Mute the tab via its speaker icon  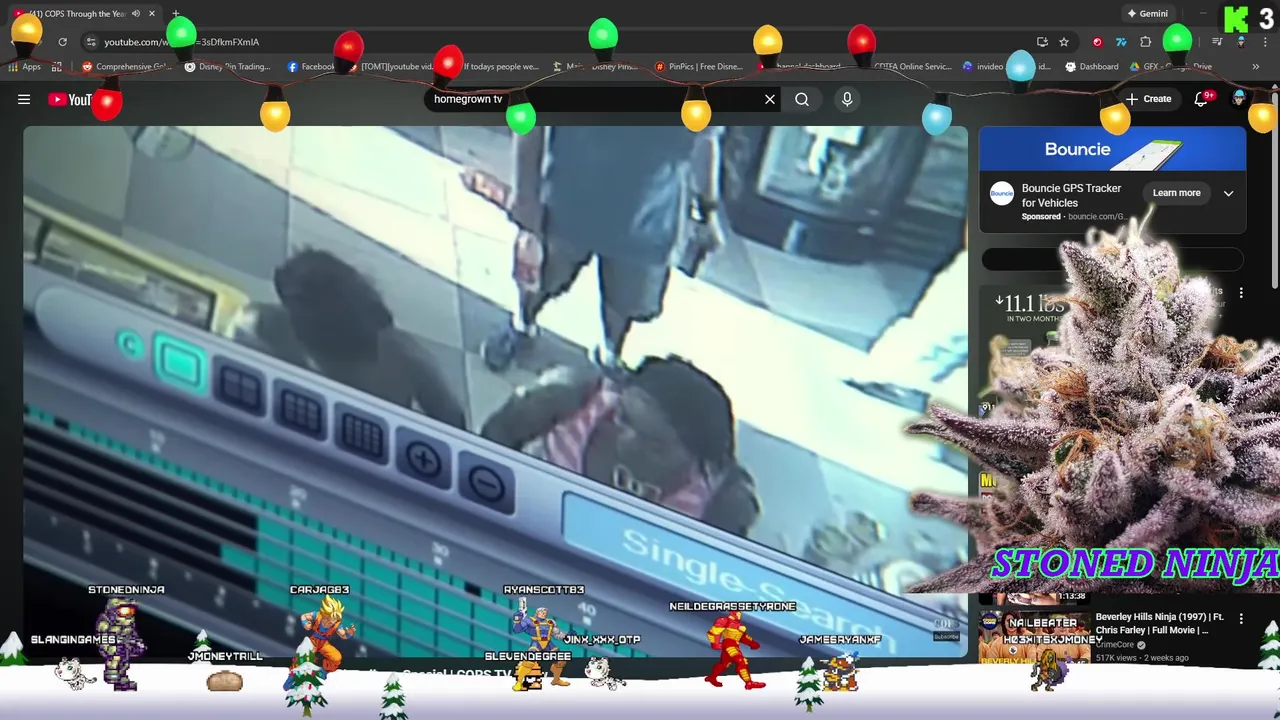tap(136, 14)
